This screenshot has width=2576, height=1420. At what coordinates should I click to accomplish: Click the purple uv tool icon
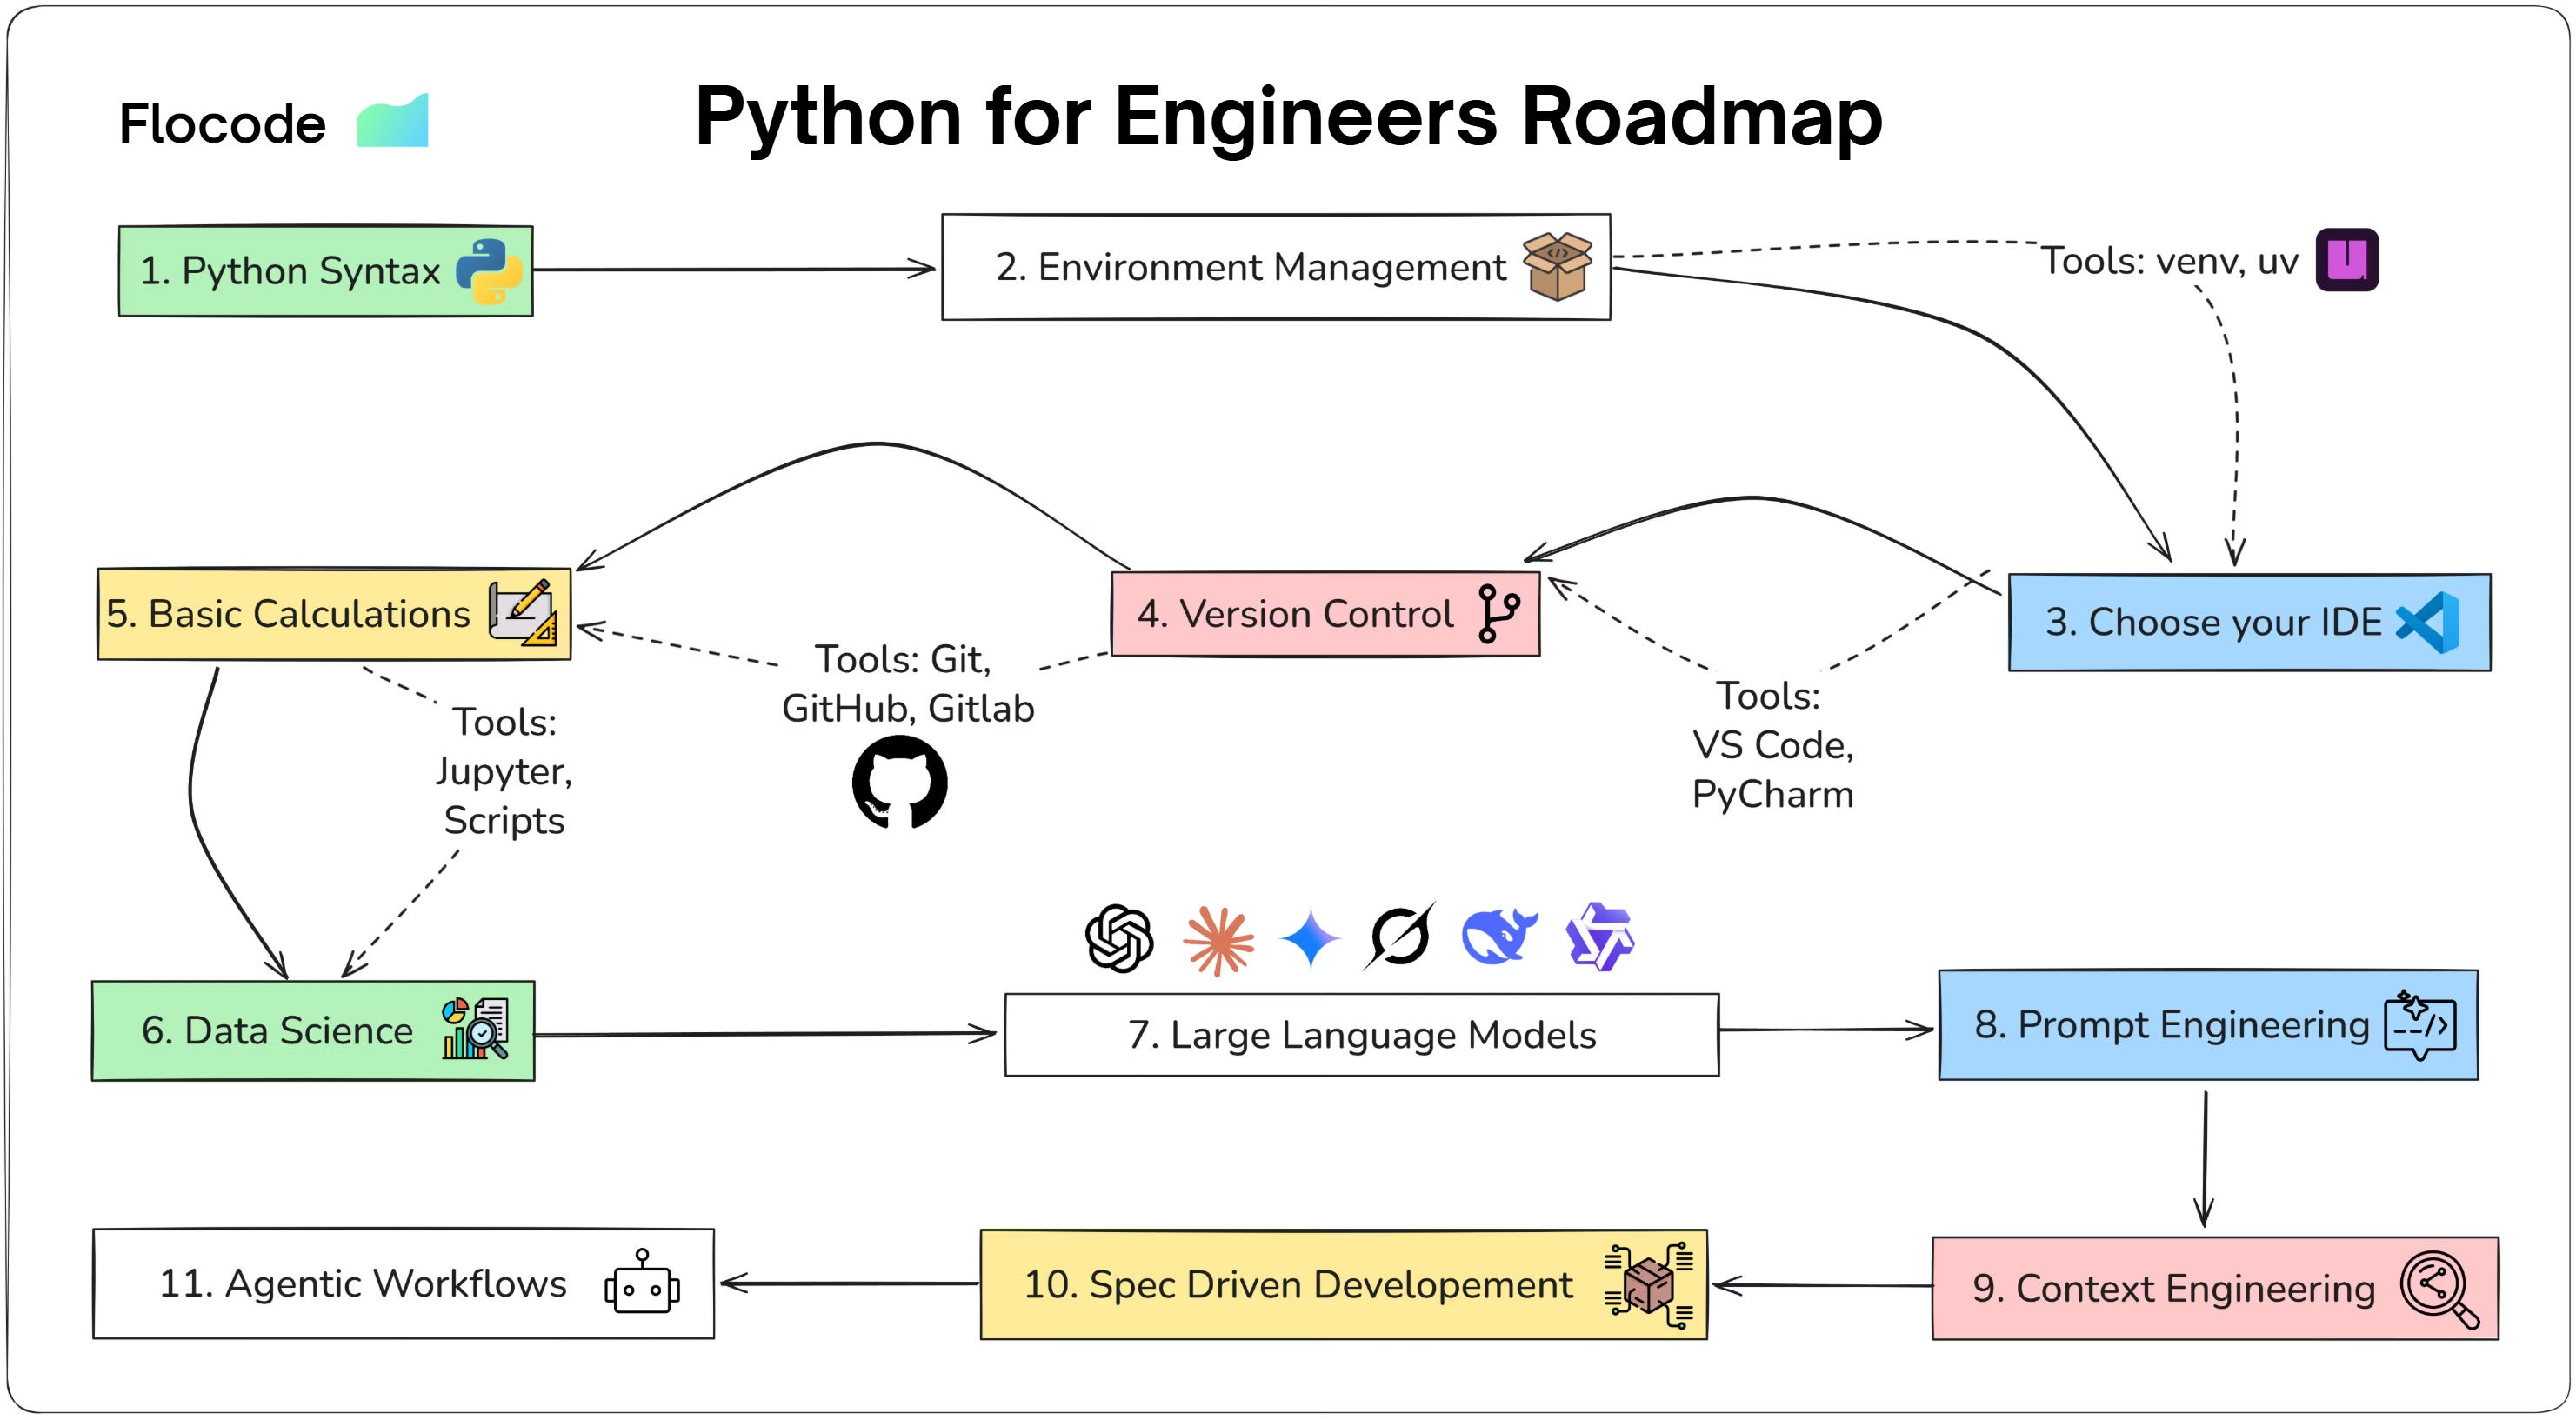pos(2346,260)
